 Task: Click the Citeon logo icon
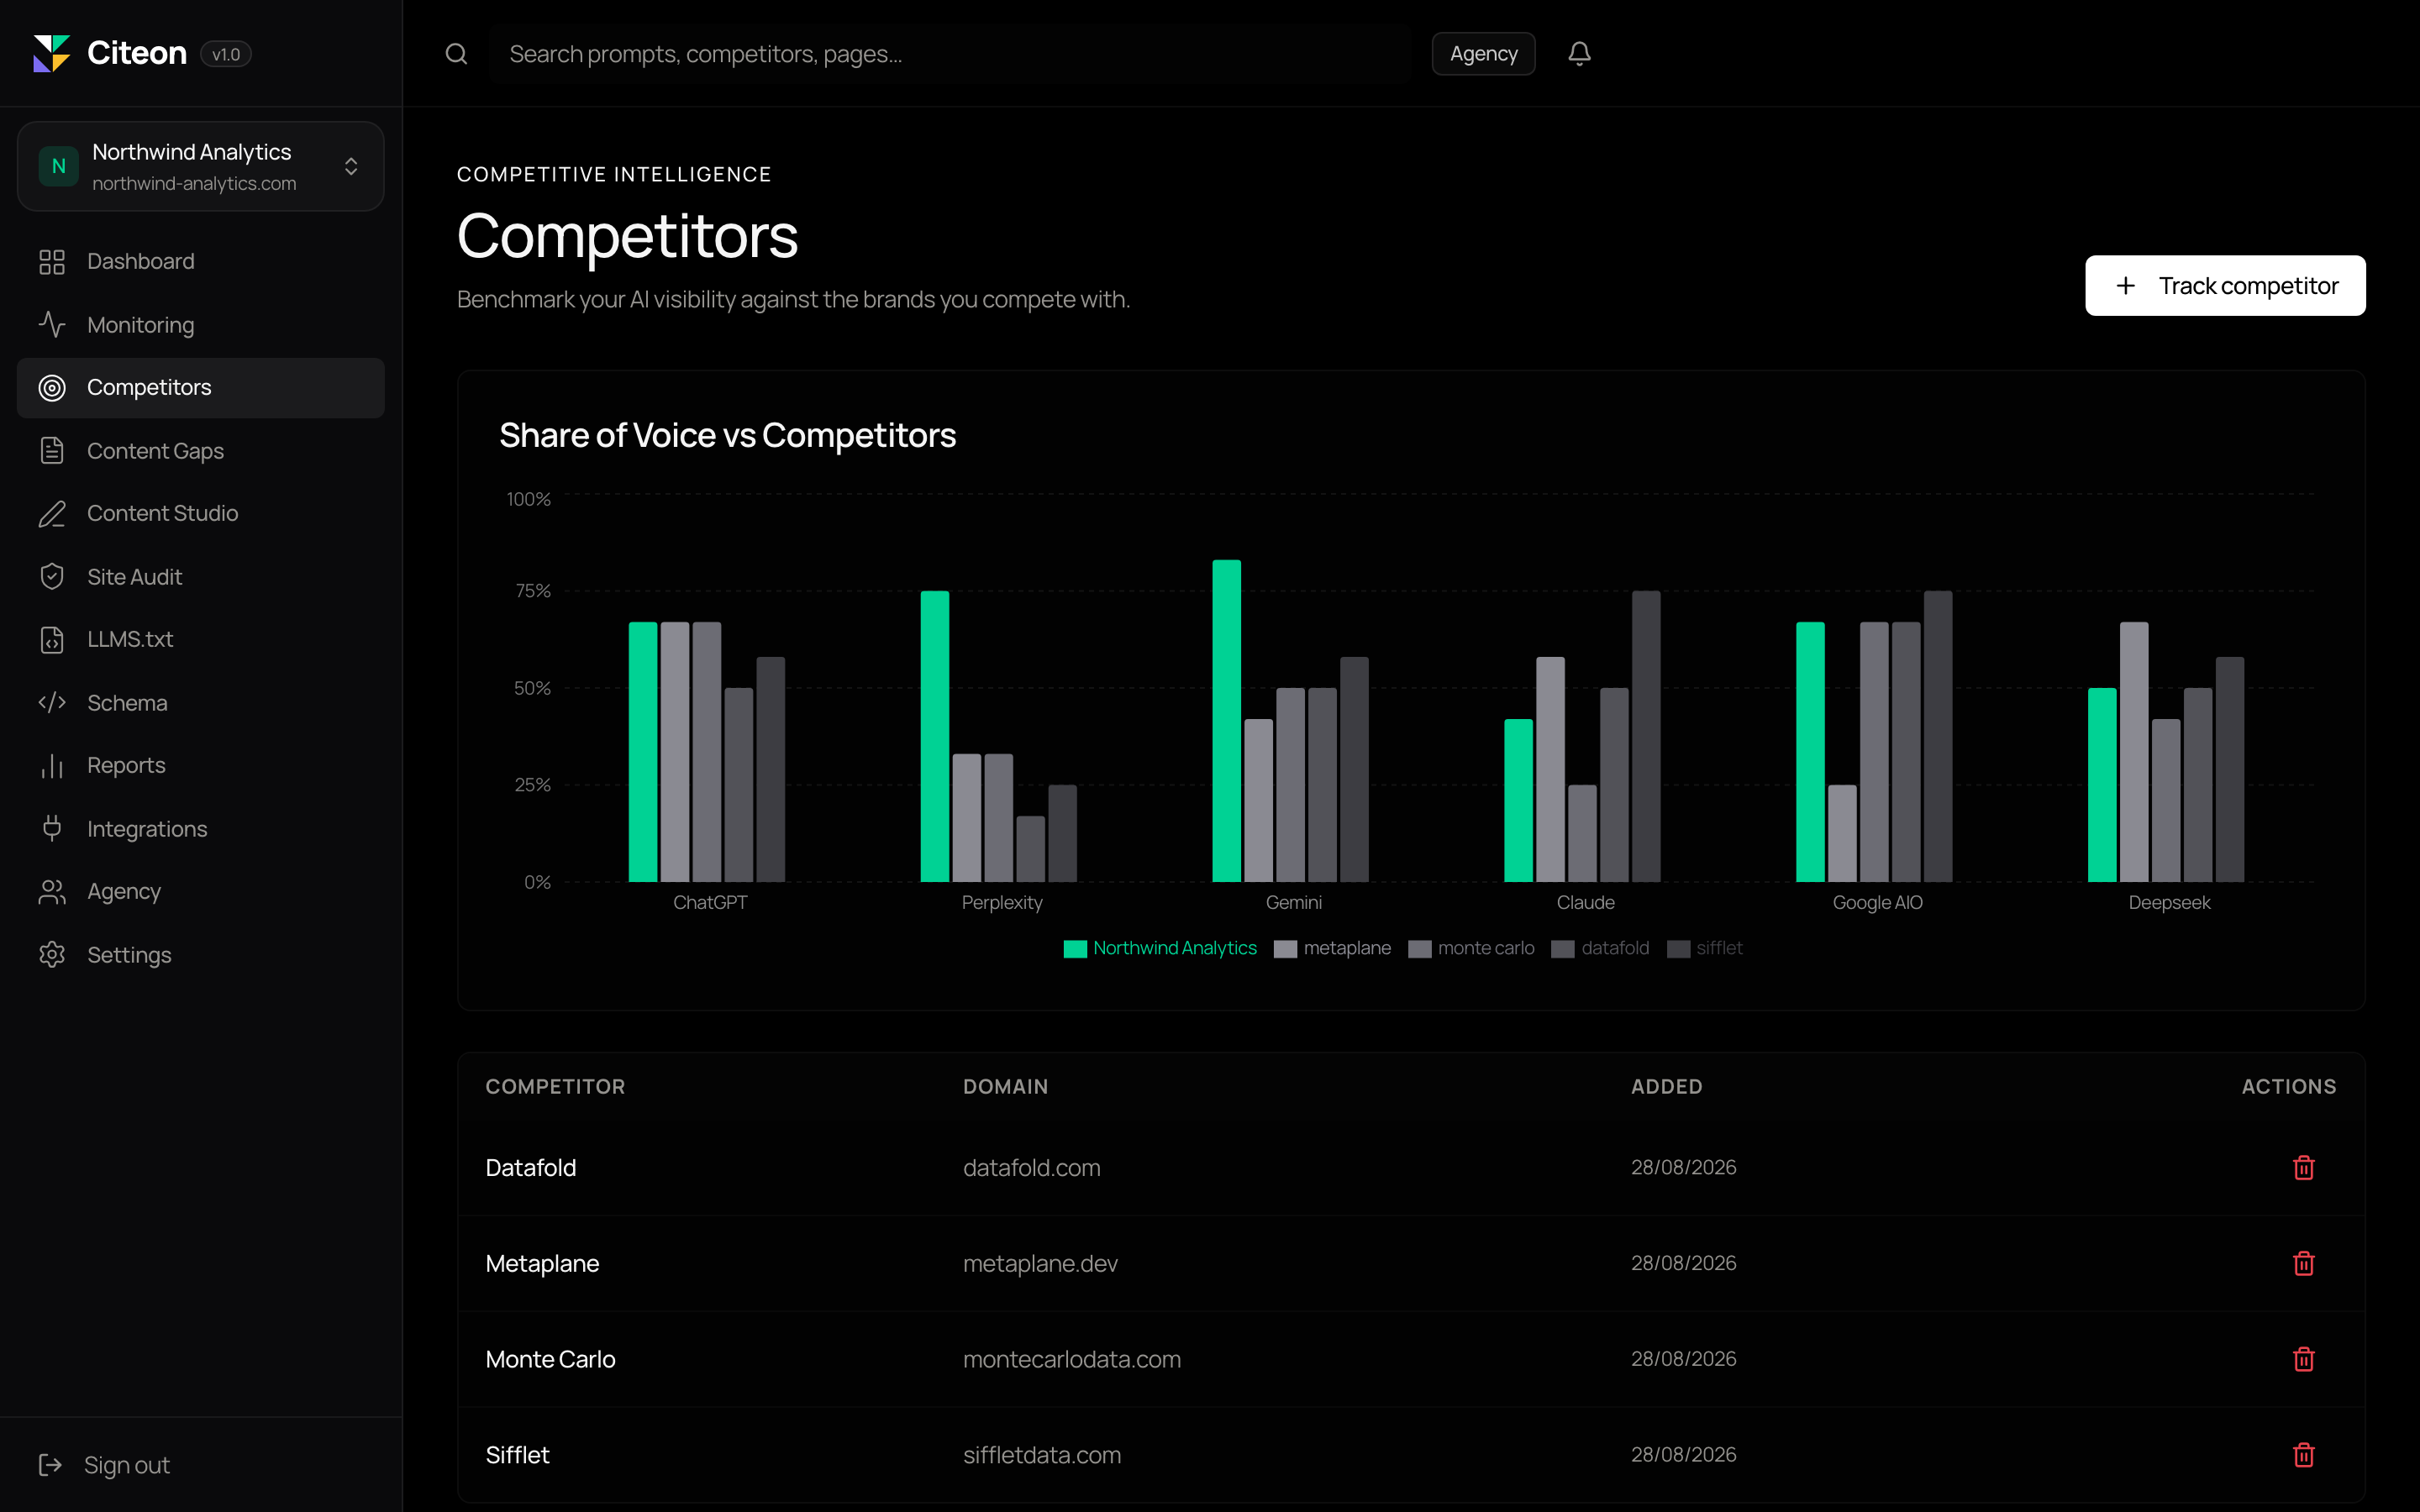coord(52,53)
